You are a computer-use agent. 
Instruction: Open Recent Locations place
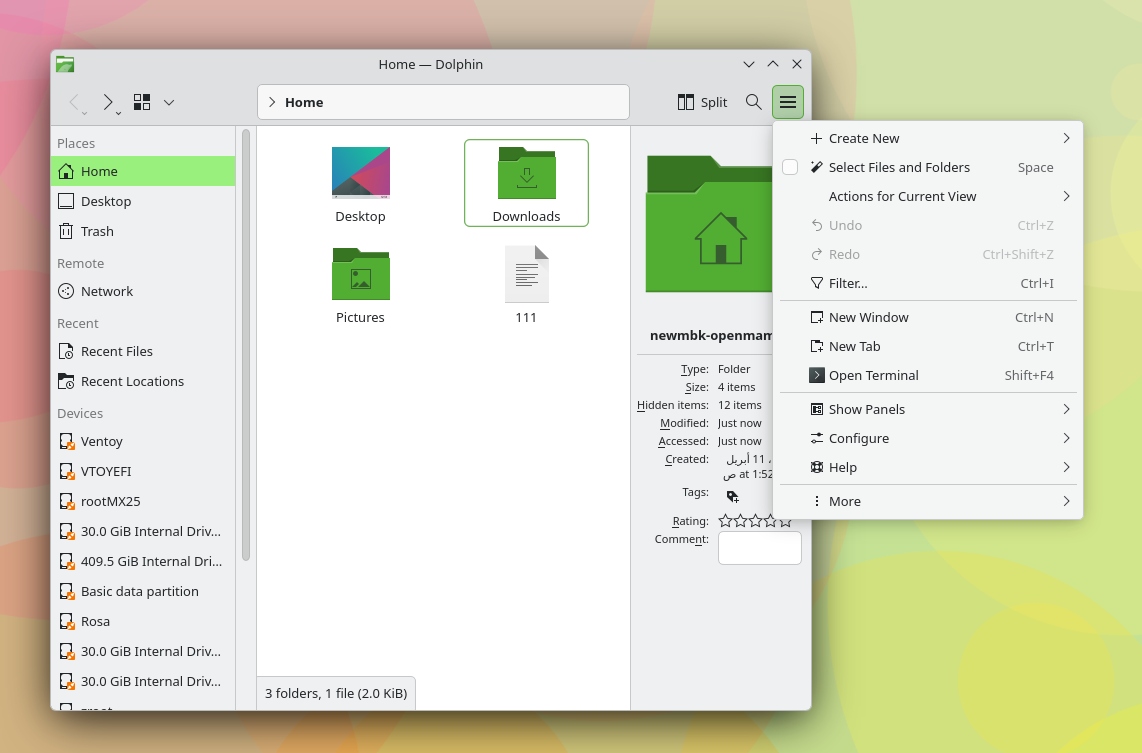[143, 381]
